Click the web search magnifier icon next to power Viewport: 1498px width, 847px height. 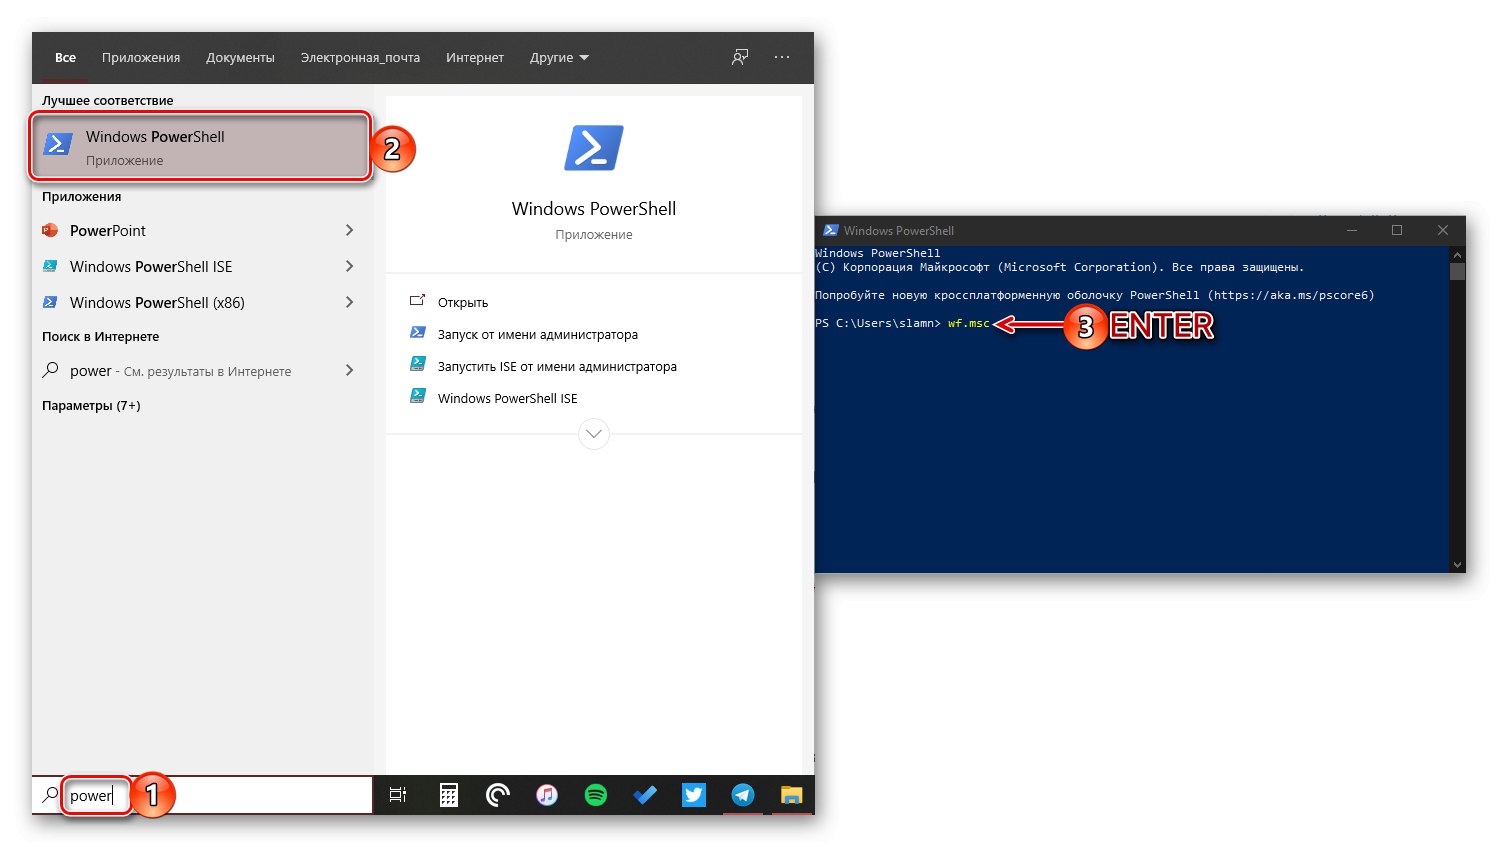pos(50,370)
